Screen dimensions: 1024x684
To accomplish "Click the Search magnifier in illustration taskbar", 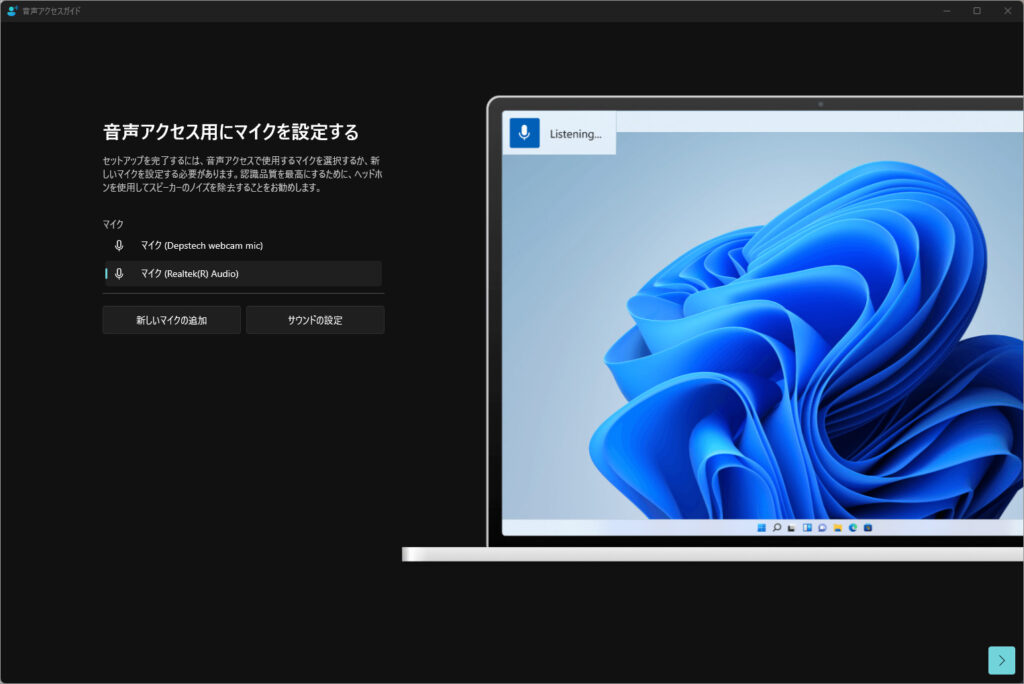I will pos(776,527).
